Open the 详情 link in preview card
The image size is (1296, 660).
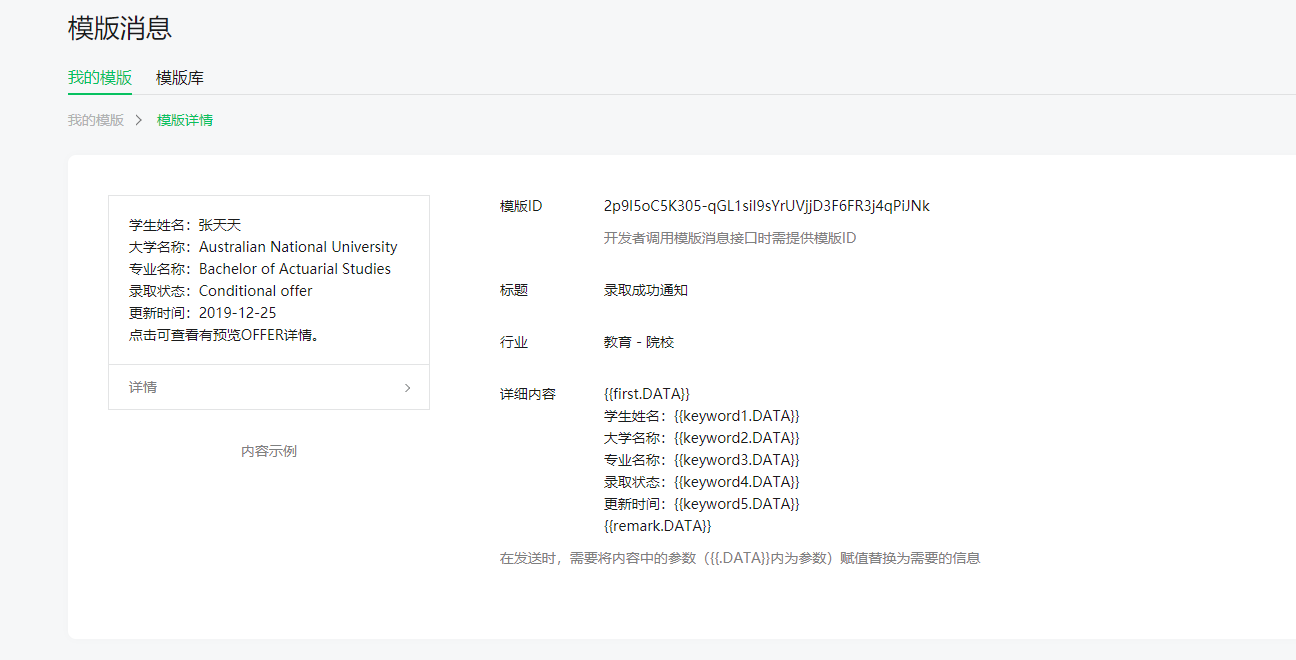click(x=143, y=387)
